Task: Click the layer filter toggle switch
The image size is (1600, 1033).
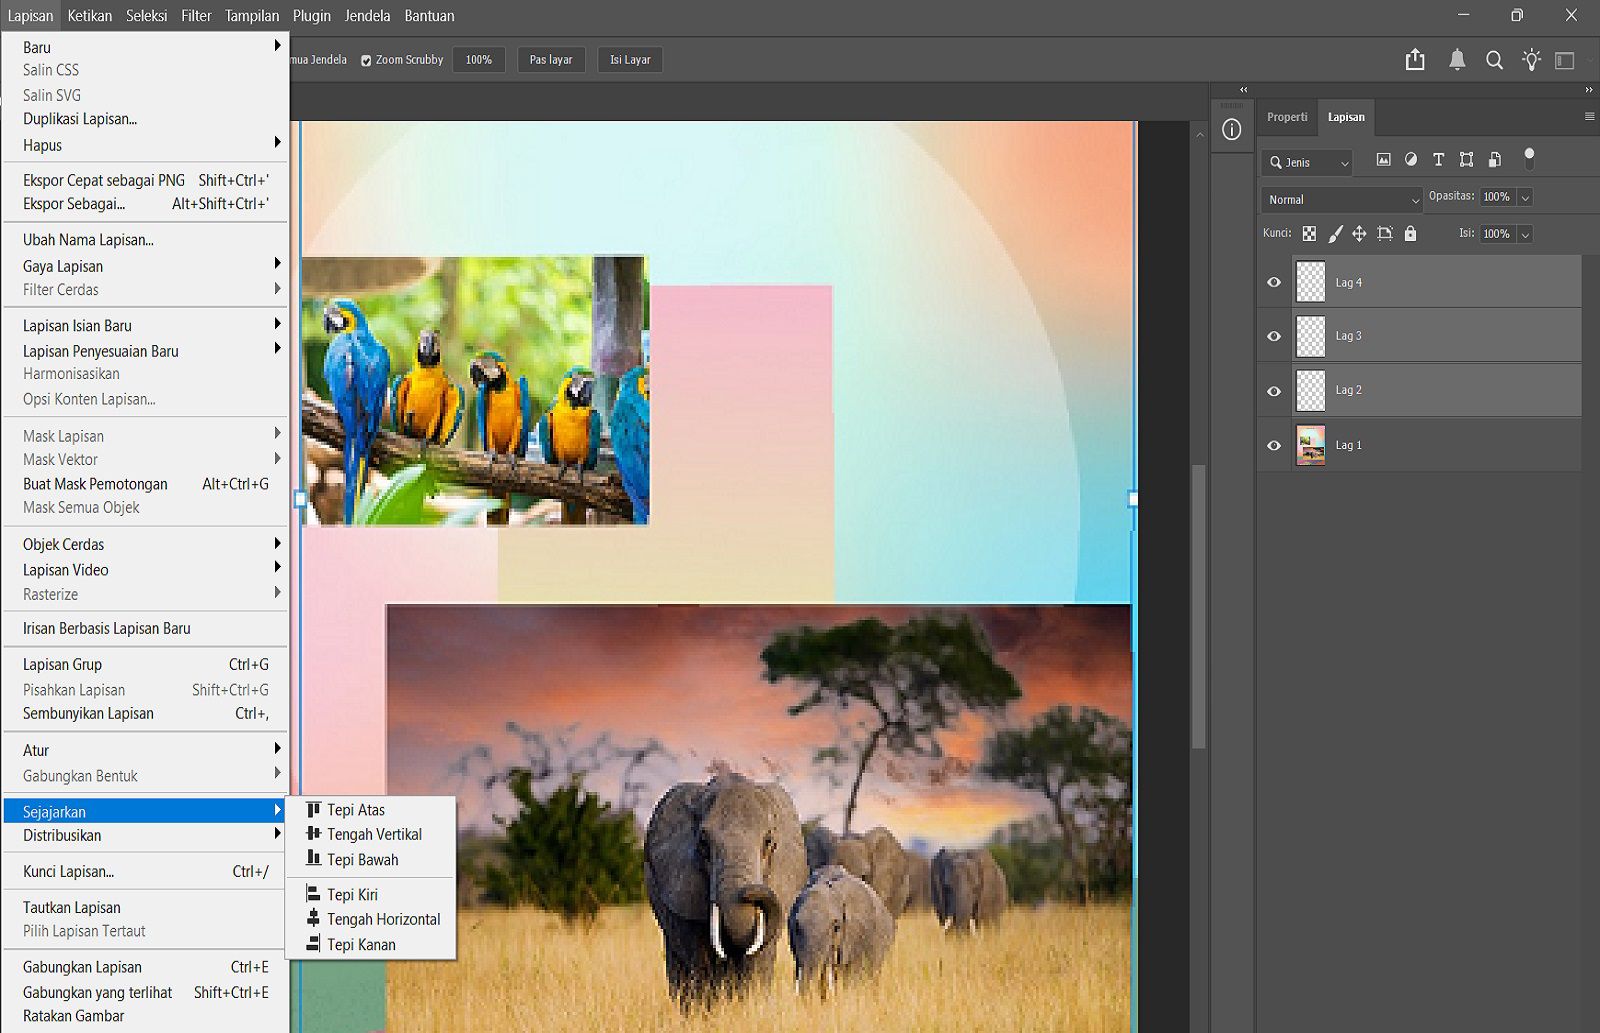Action: (1529, 158)
